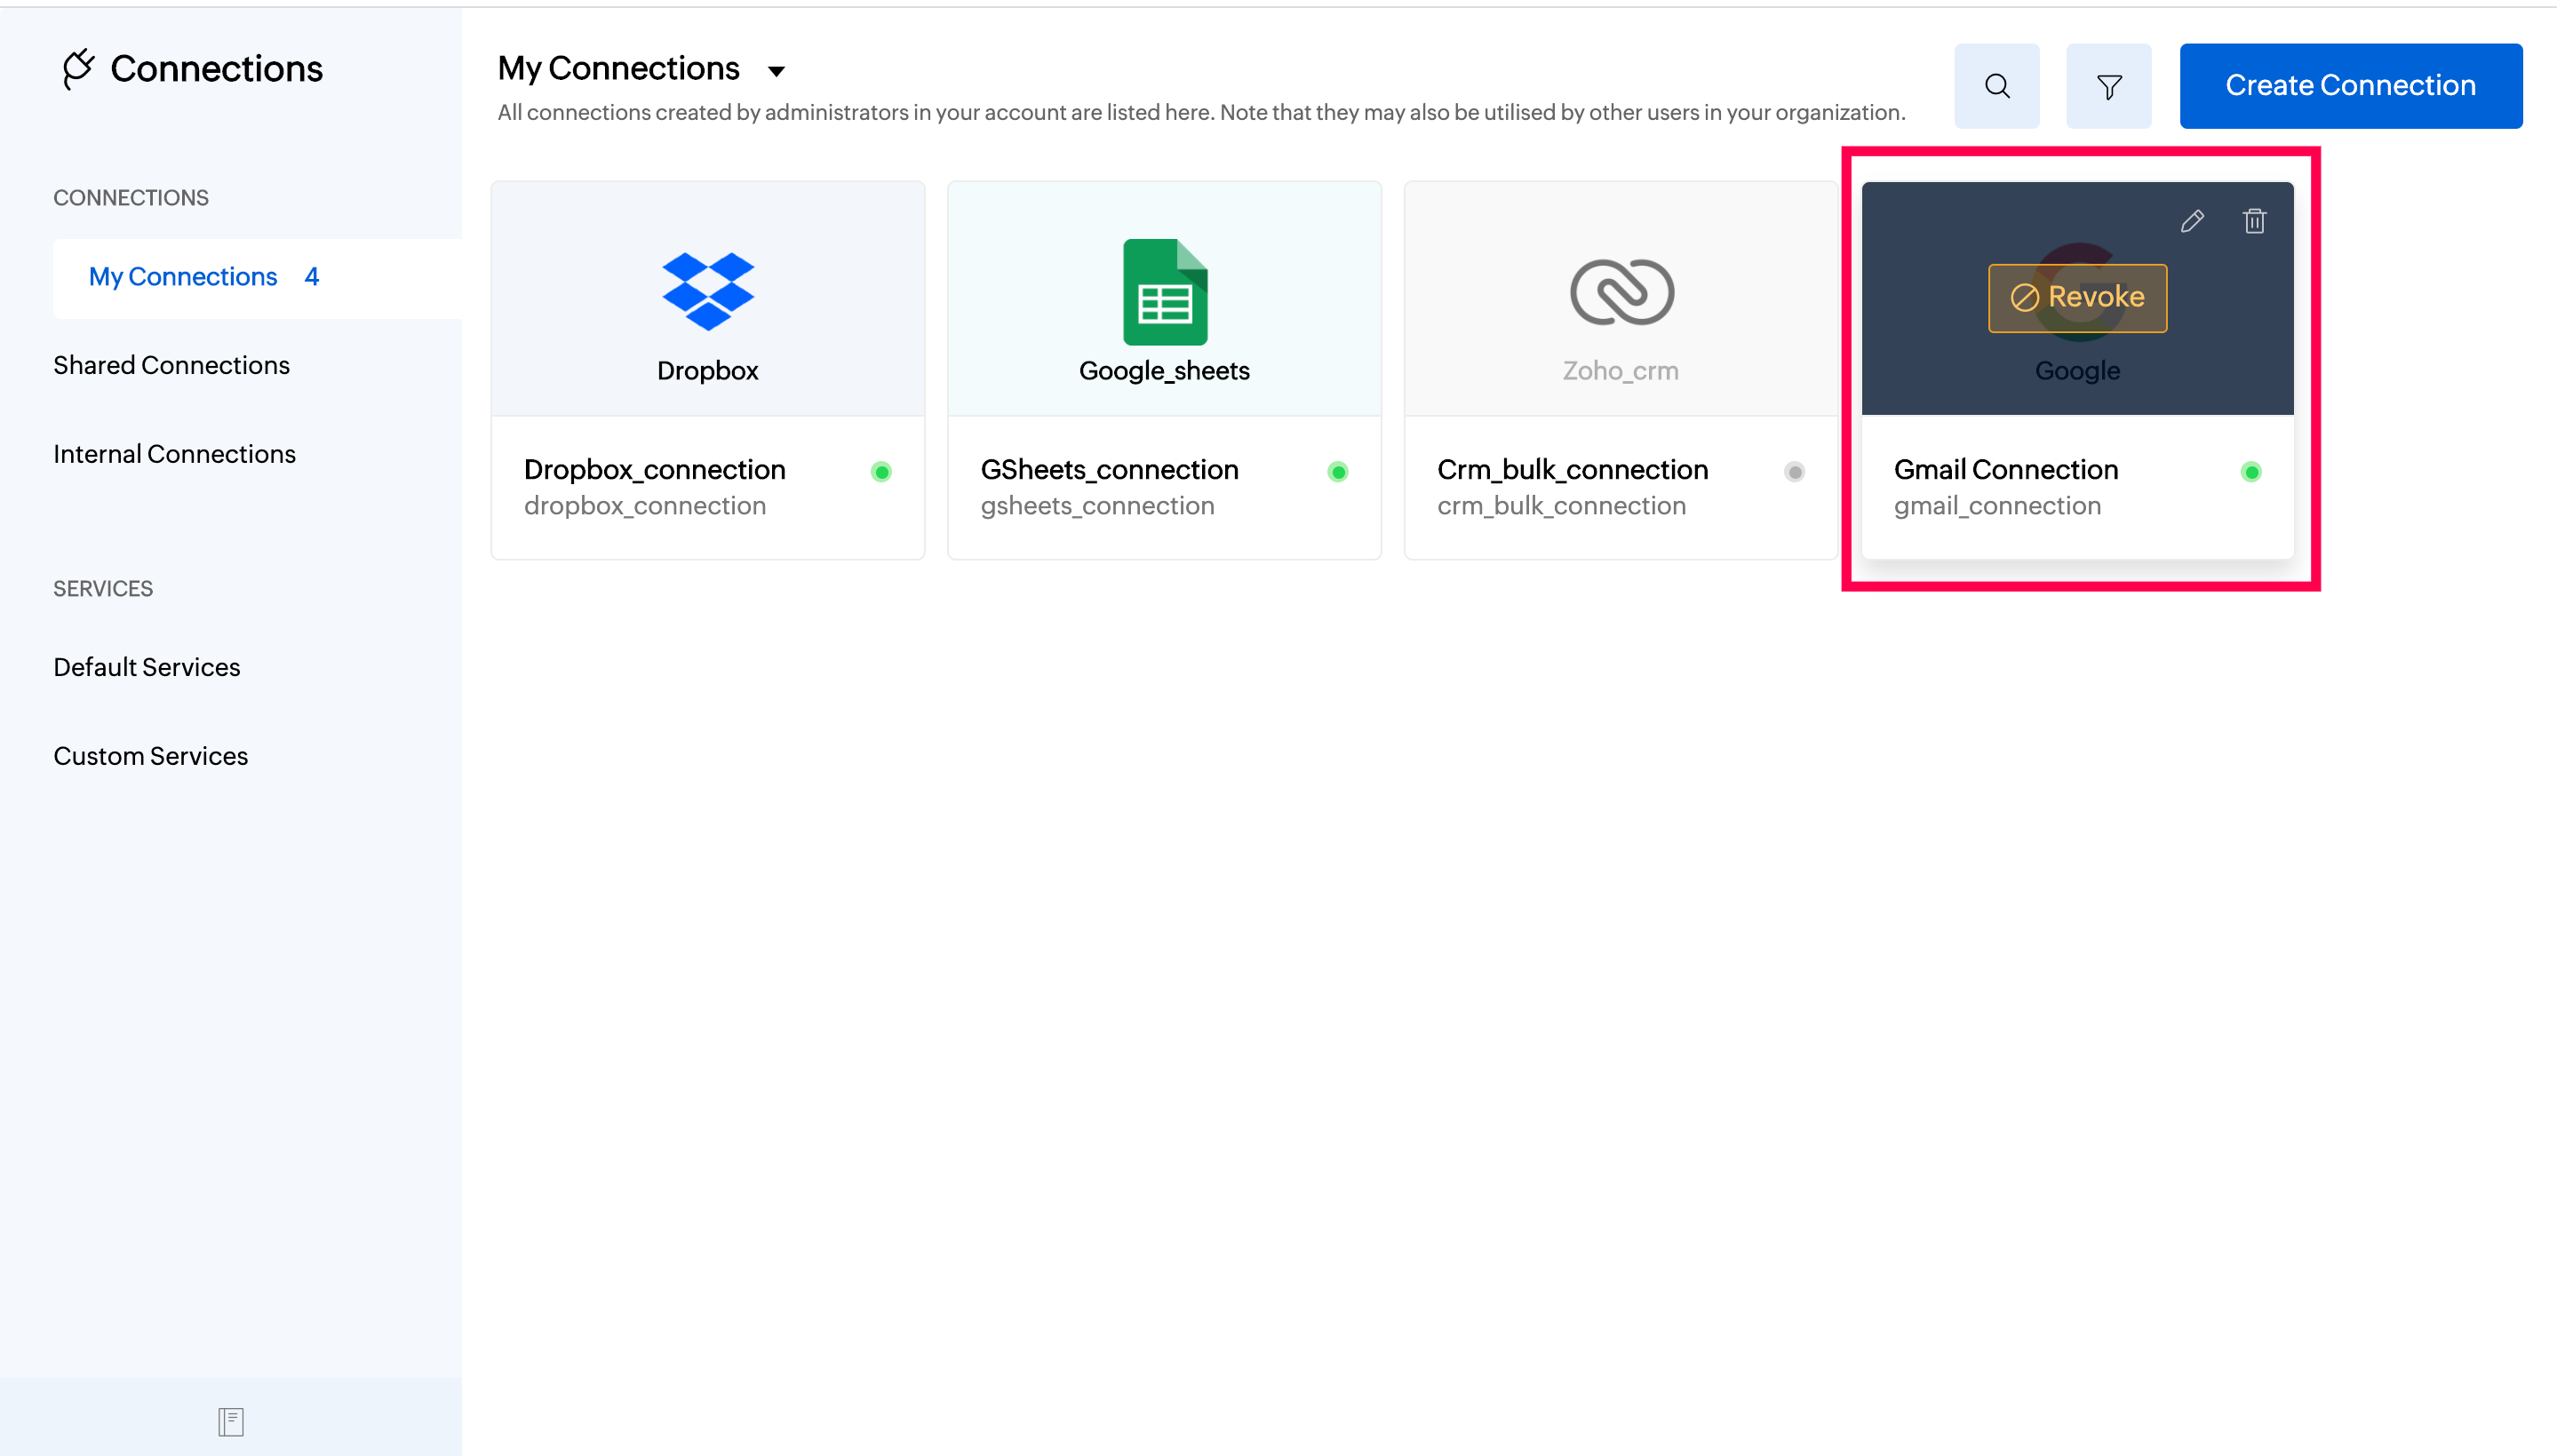Edit the Gmail Connection with pencil icon
Image resolution: width=2557 pixels, height=1456 pixels.
pos(2191,221)
